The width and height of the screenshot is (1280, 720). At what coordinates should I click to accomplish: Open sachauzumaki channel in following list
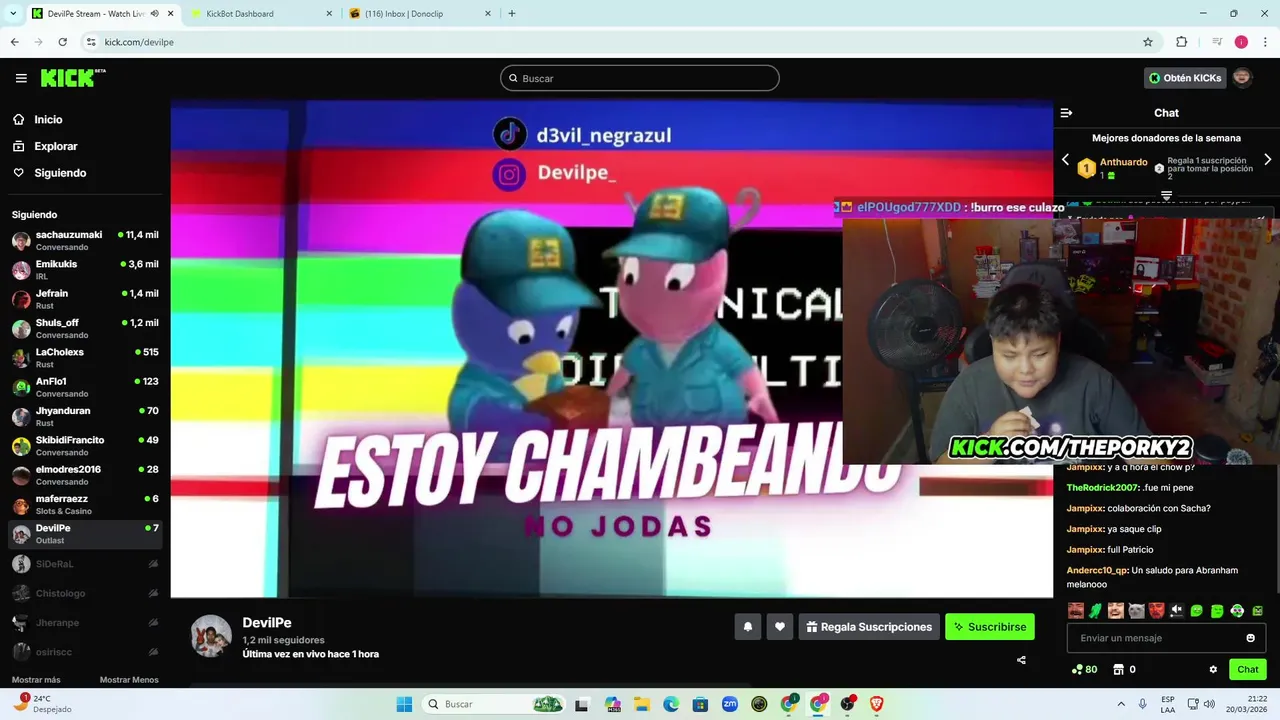click(85, 240)
